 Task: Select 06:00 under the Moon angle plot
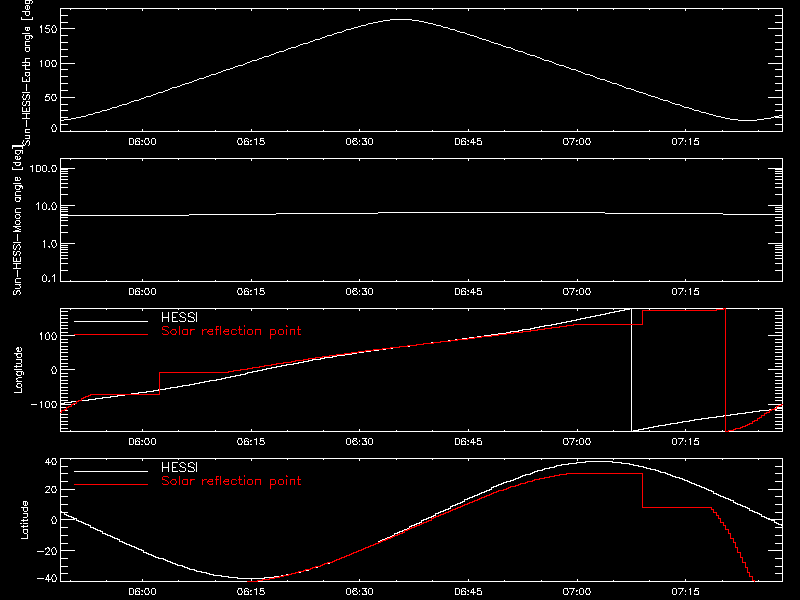click(x=142, y=291)
